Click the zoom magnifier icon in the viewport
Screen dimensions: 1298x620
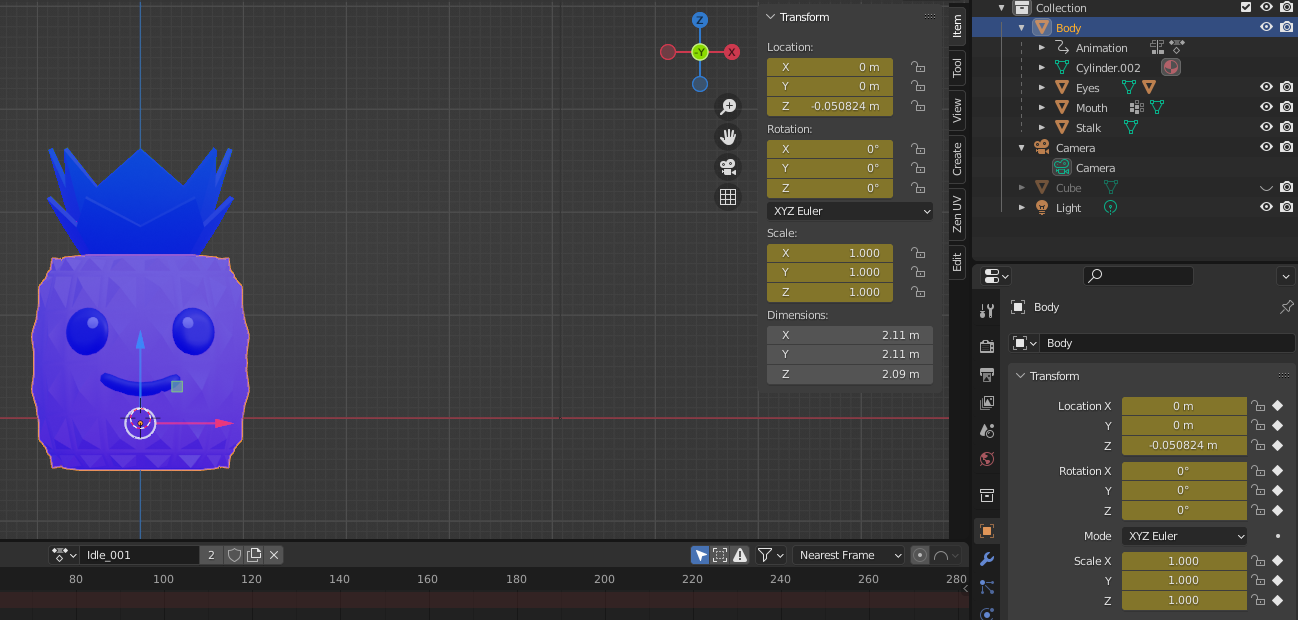coord(728,105)
